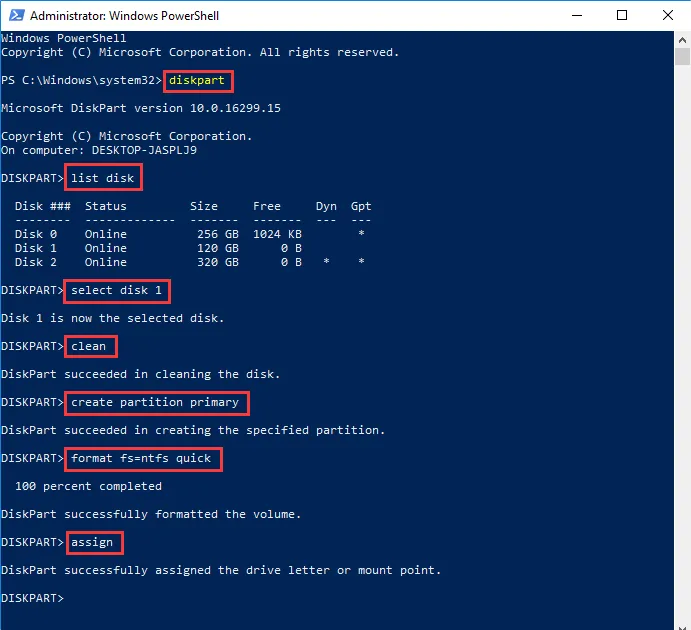This screenshot has width=691, height=630.
Task: Click the '256 GB' size value
Action: point(218,234)
